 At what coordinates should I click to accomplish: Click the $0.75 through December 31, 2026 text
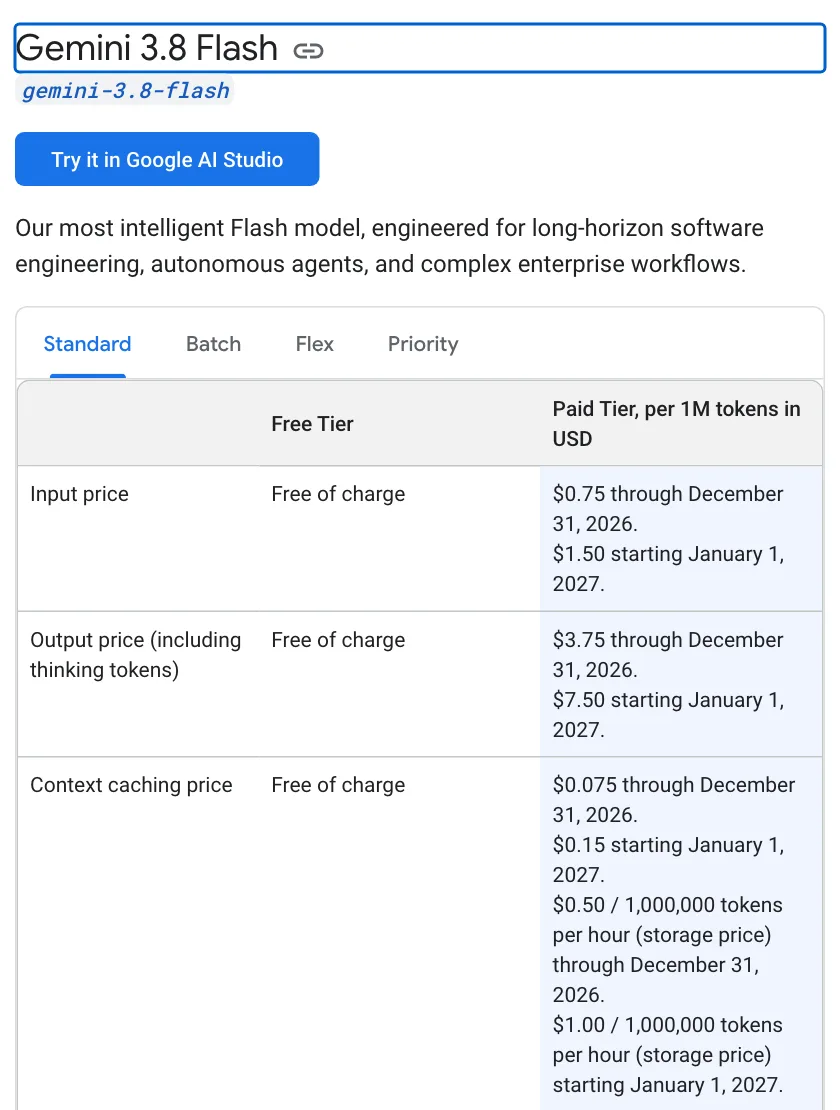[668, 508]
